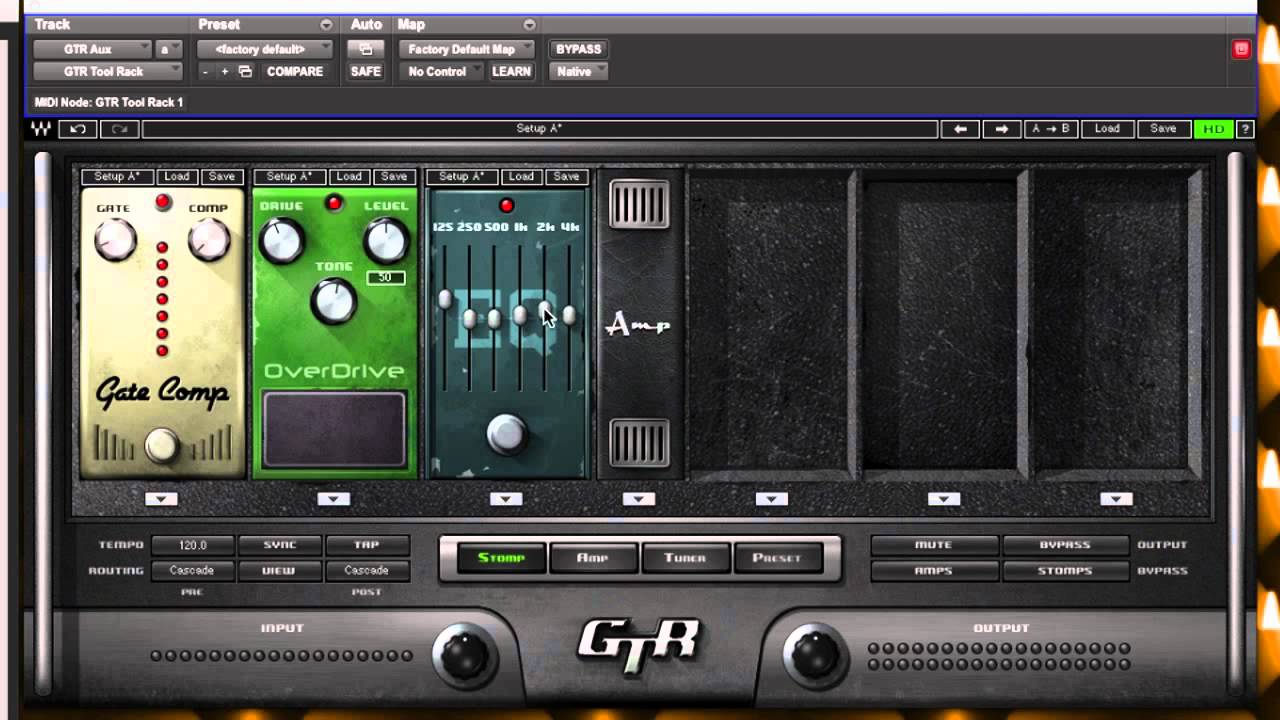
Task: Select previous preset with minus button
Action: tap(205, 72)
